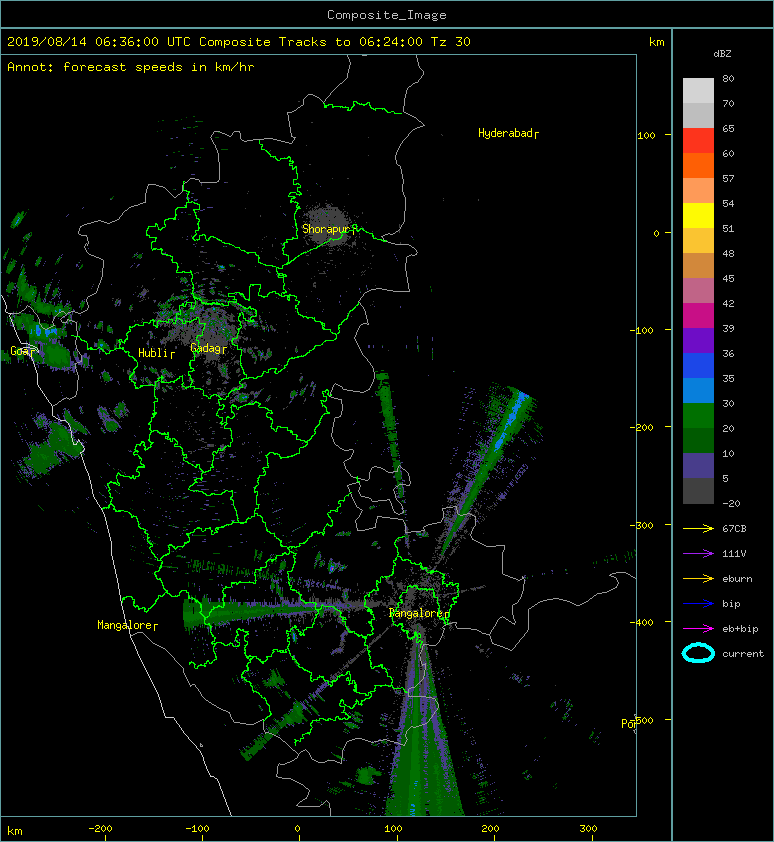Viewport: 774px width, 842px height.
Task: Click the -400 tick label on vertical axis
Action: [x=643, y=623]
